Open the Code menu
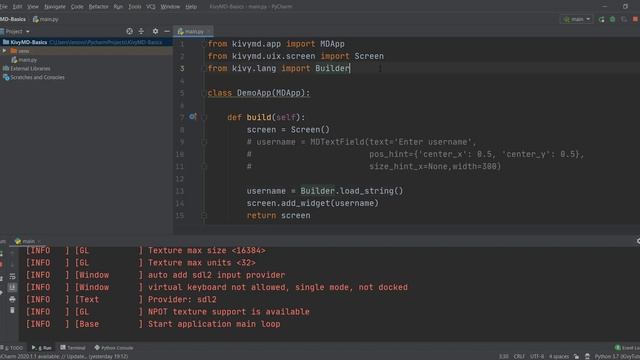The width and height of the screenshot is (640, 360). tap(77, 7)
